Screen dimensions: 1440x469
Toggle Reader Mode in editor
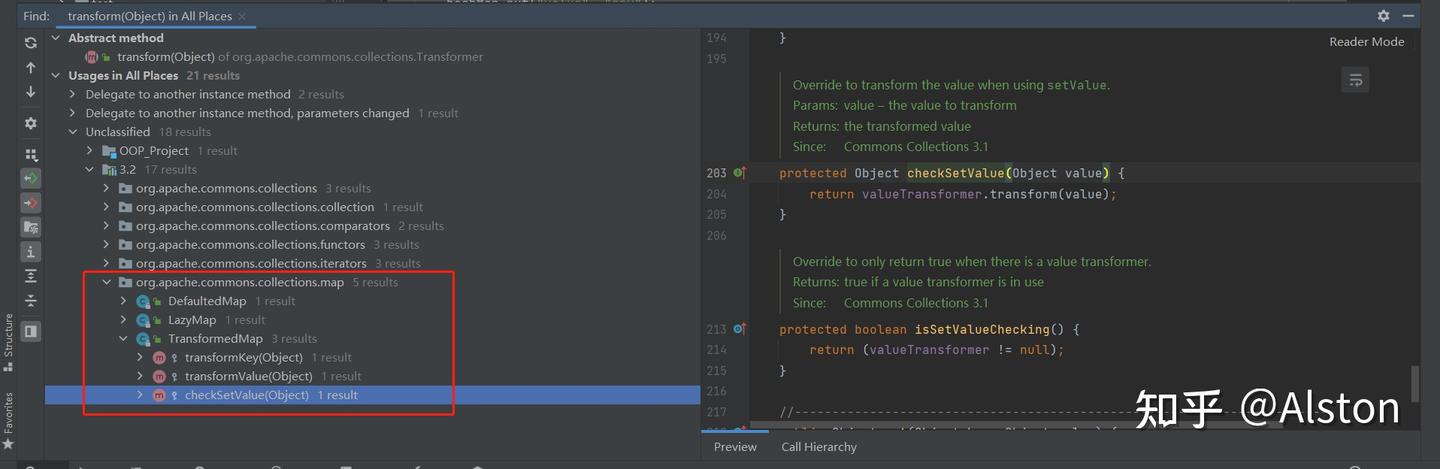click(x=1366, y=42)
